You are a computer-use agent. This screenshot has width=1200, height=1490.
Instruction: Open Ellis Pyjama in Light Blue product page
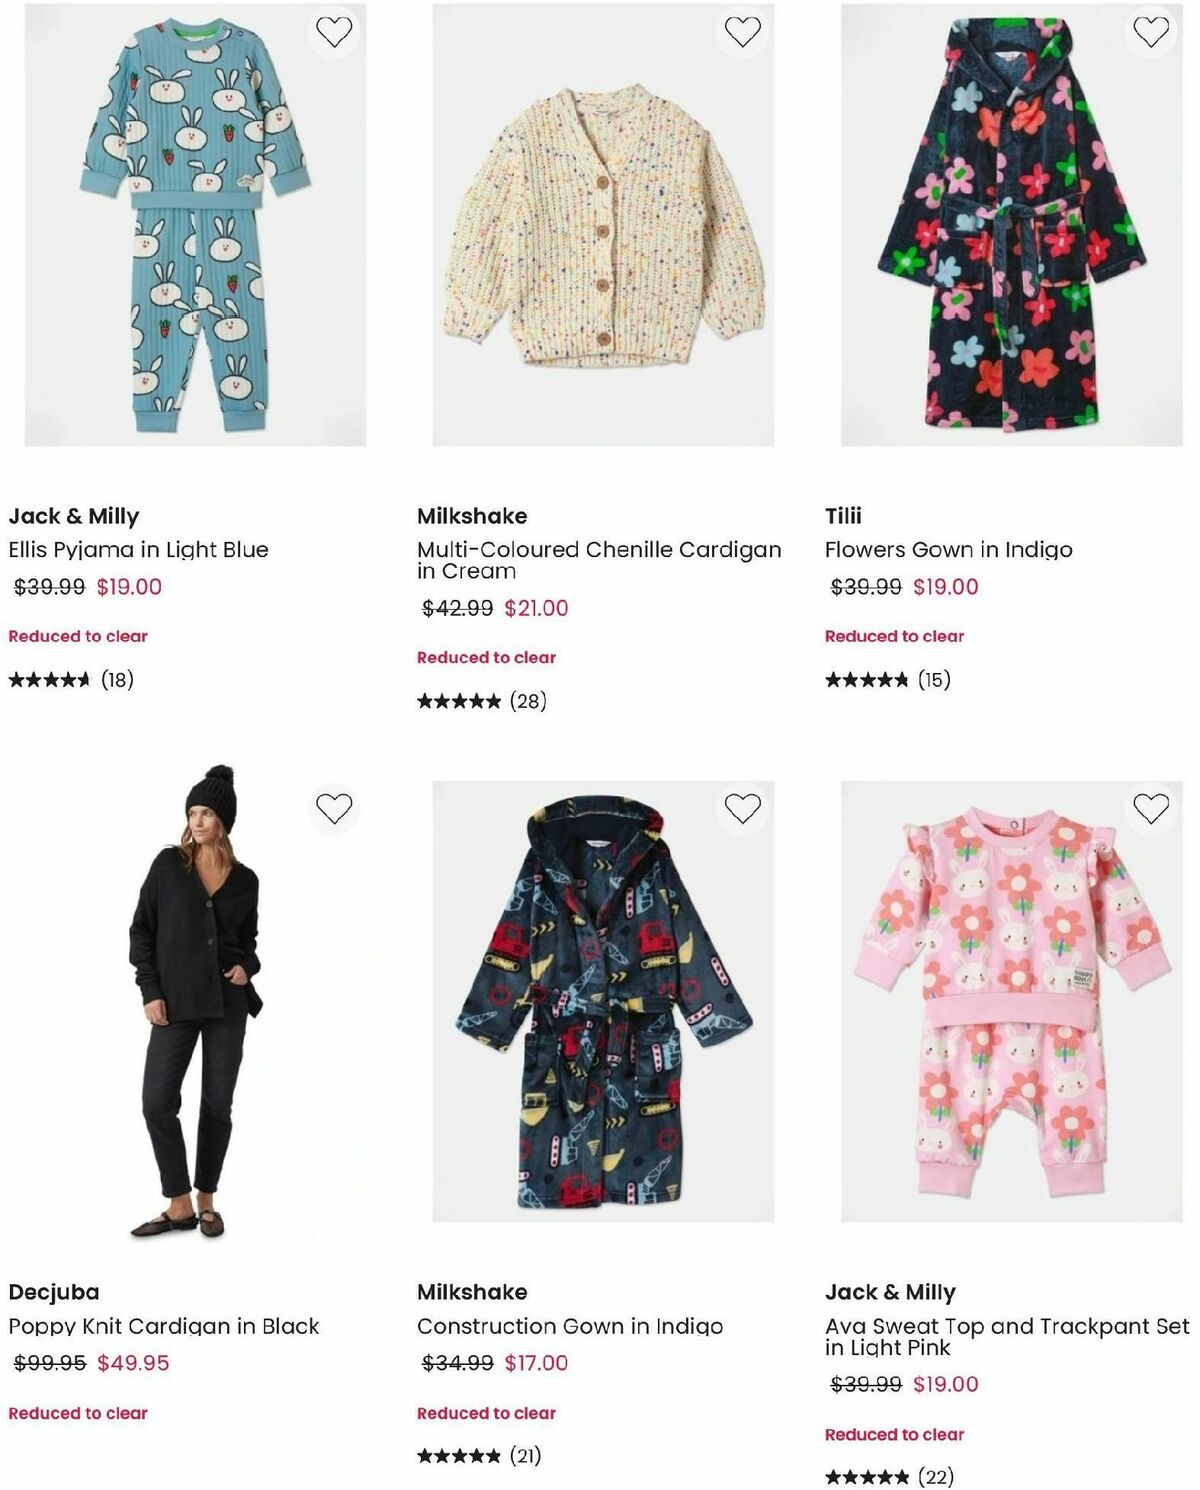coord(137,549)
